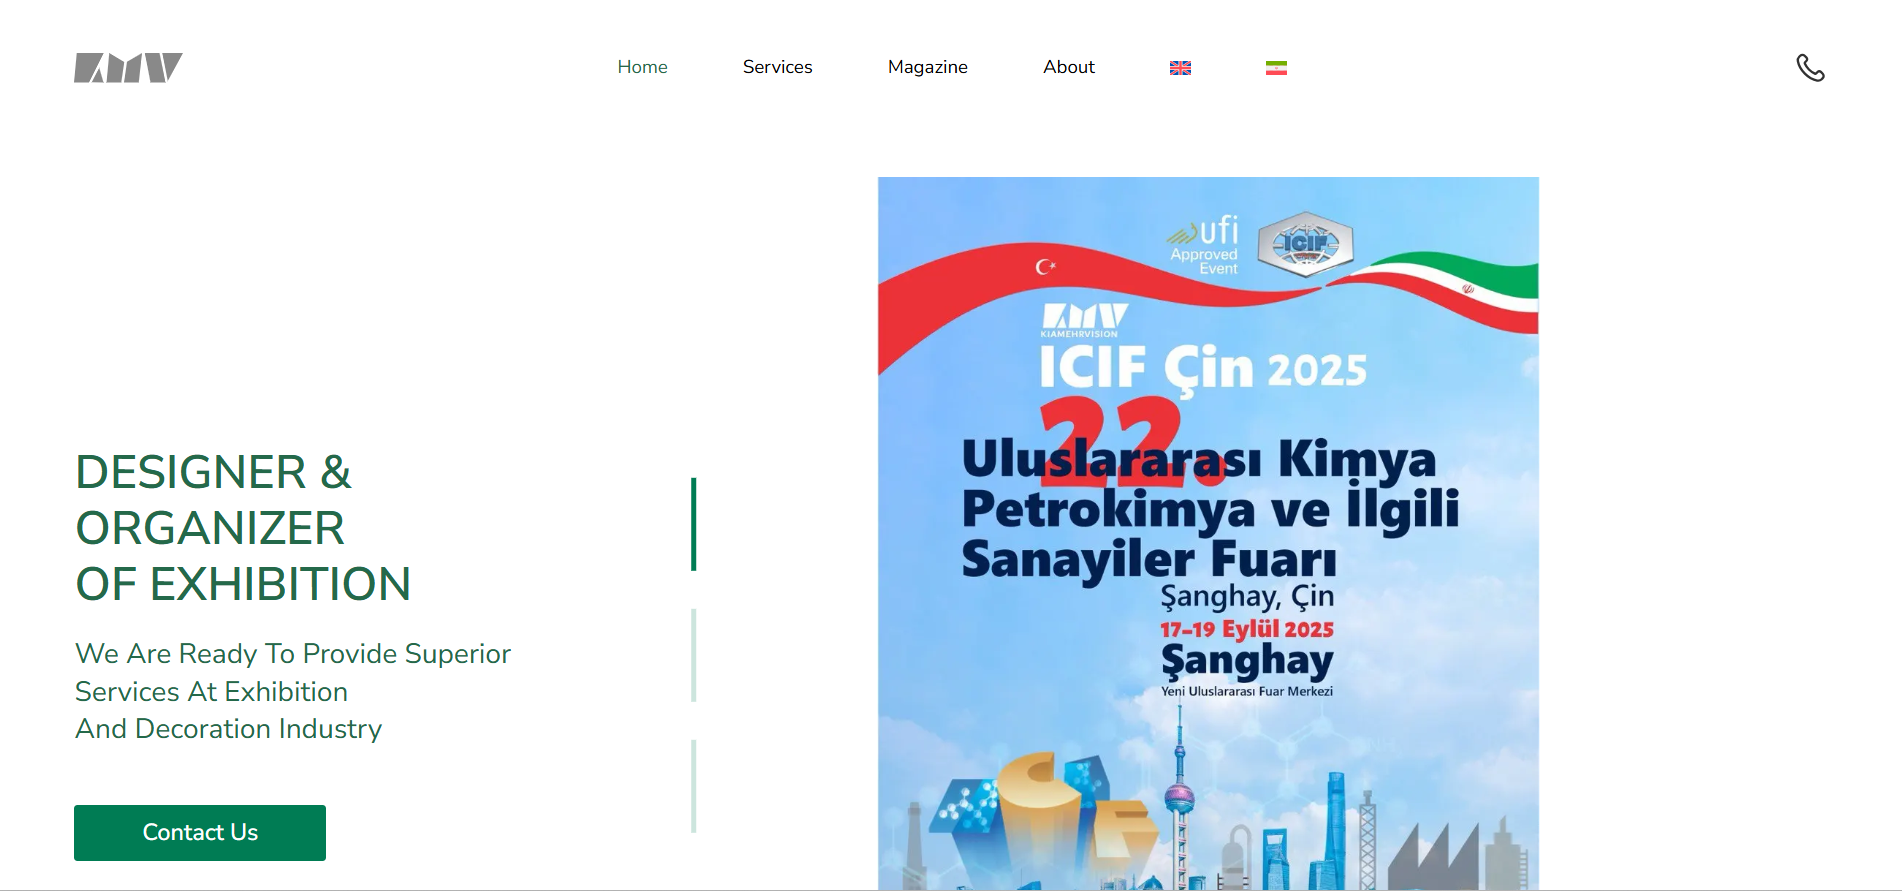1902x891 pixels.
Task: Navigate to the About page
Action: (1068, 67)
